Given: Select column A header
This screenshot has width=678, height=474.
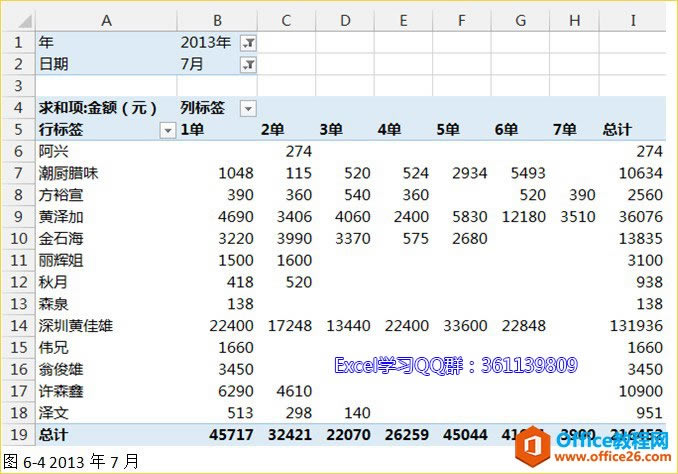Looking at the screenshot, I should tap(106, 20).
